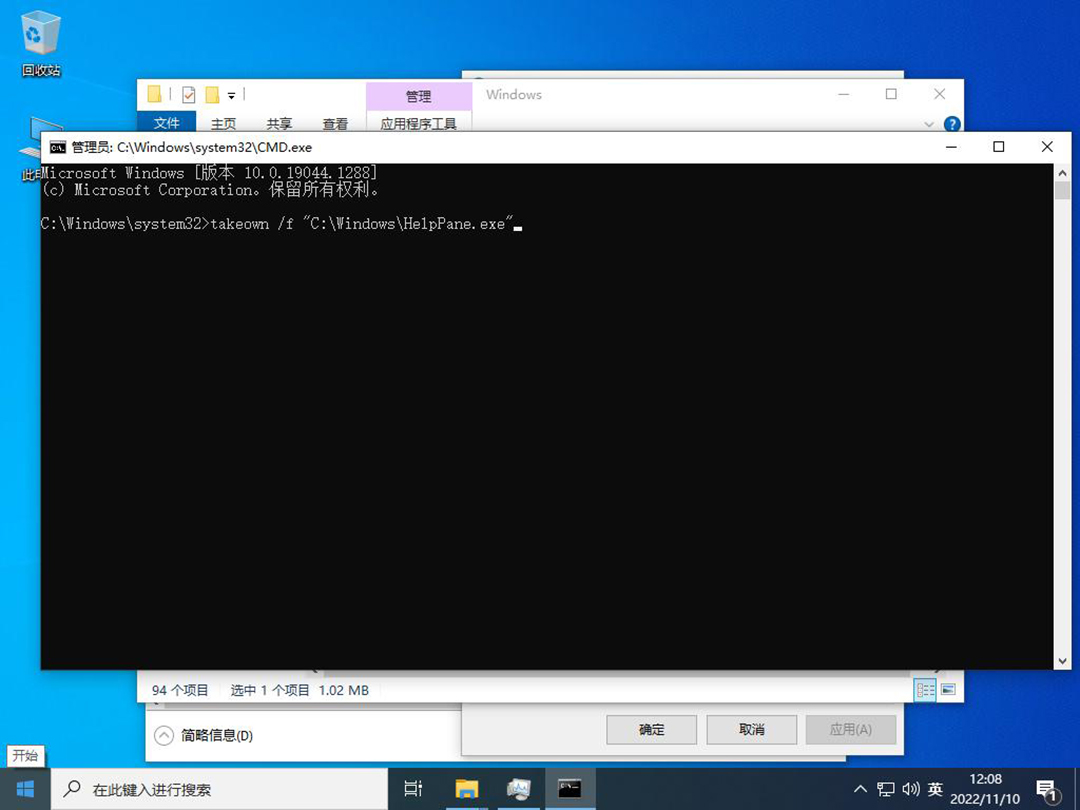
Task: Switch to the 主页 ribbon tab
Action: point(223,123)
